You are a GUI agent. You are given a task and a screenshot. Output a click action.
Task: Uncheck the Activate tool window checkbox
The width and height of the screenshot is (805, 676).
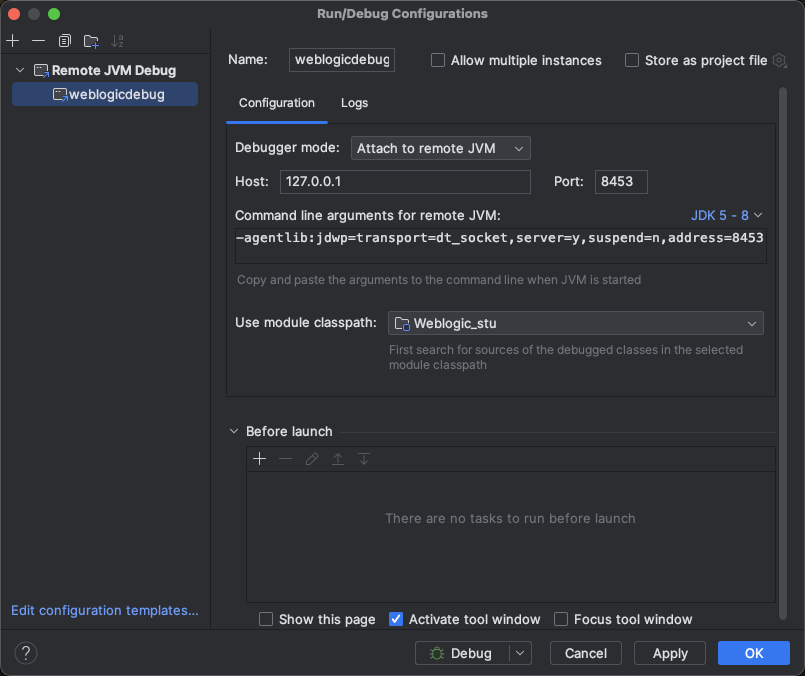point(396,619)
